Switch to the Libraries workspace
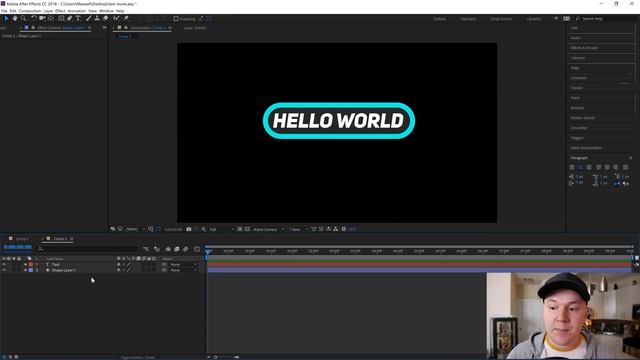The height and width of the screenshot is (360, 640). point(533,19)
